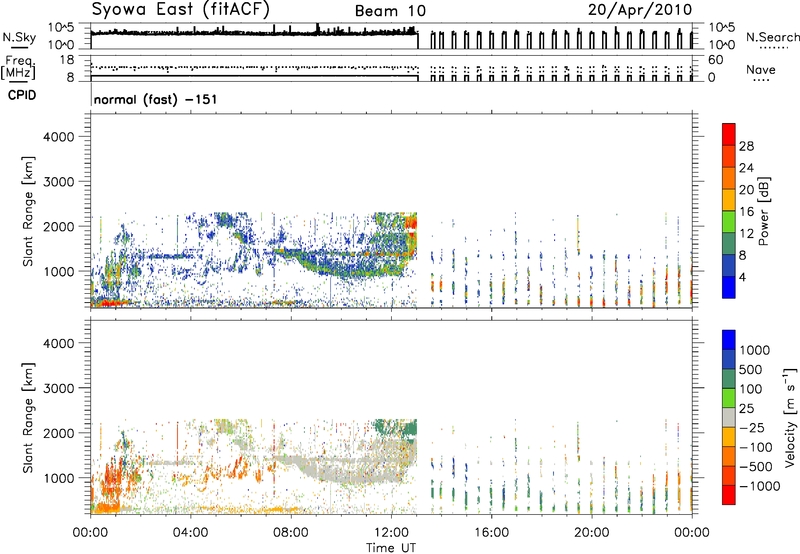Click '10^5' beside the N.Sky label

[61, 28]
